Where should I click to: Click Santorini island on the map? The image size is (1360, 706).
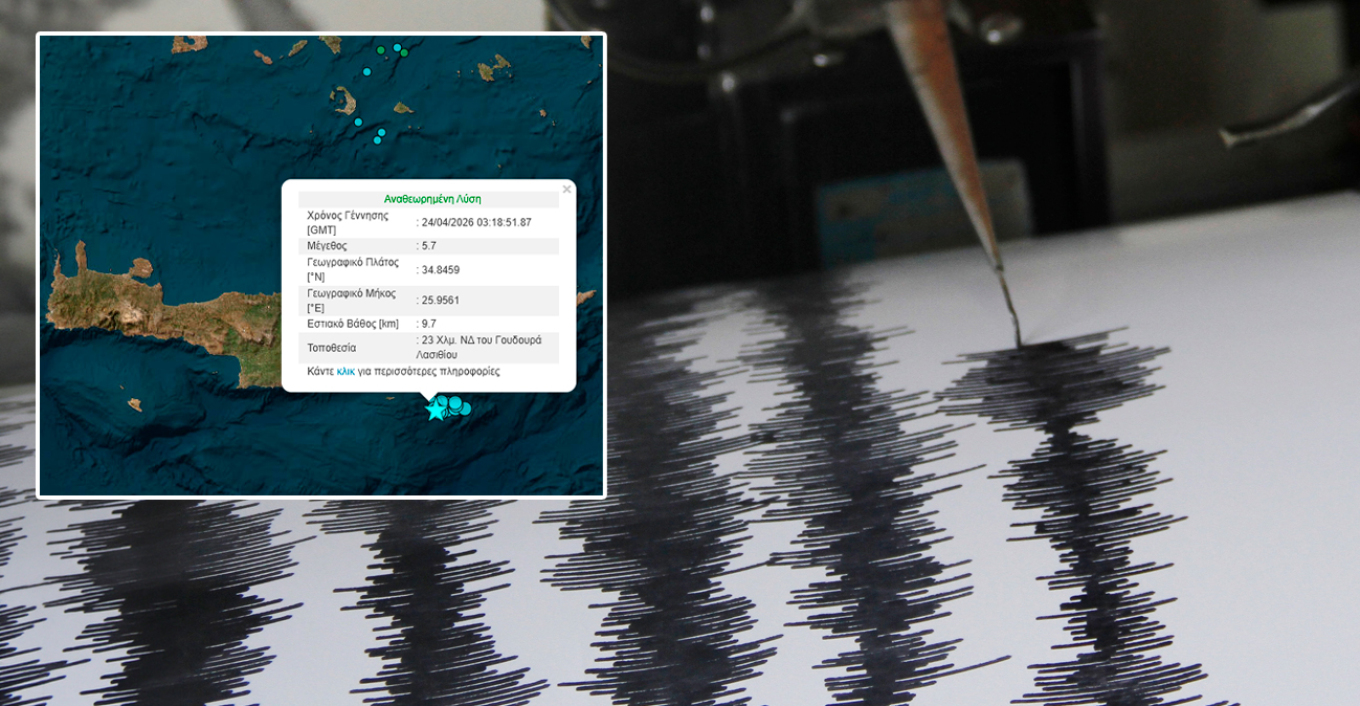[344, 100]
